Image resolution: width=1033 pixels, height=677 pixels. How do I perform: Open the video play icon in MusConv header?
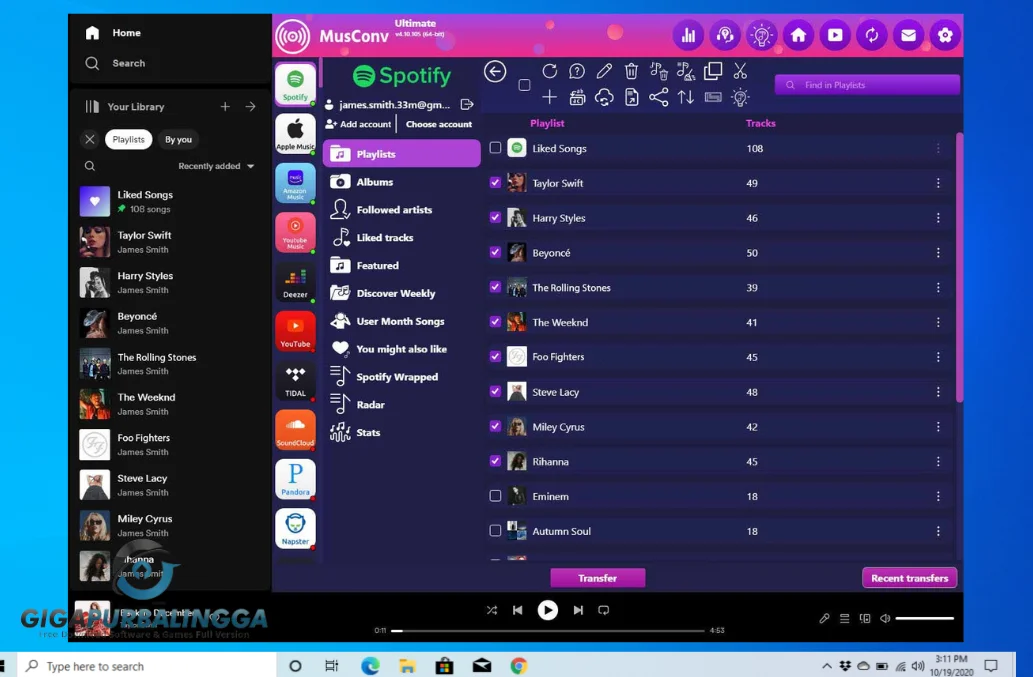[835, 35]
